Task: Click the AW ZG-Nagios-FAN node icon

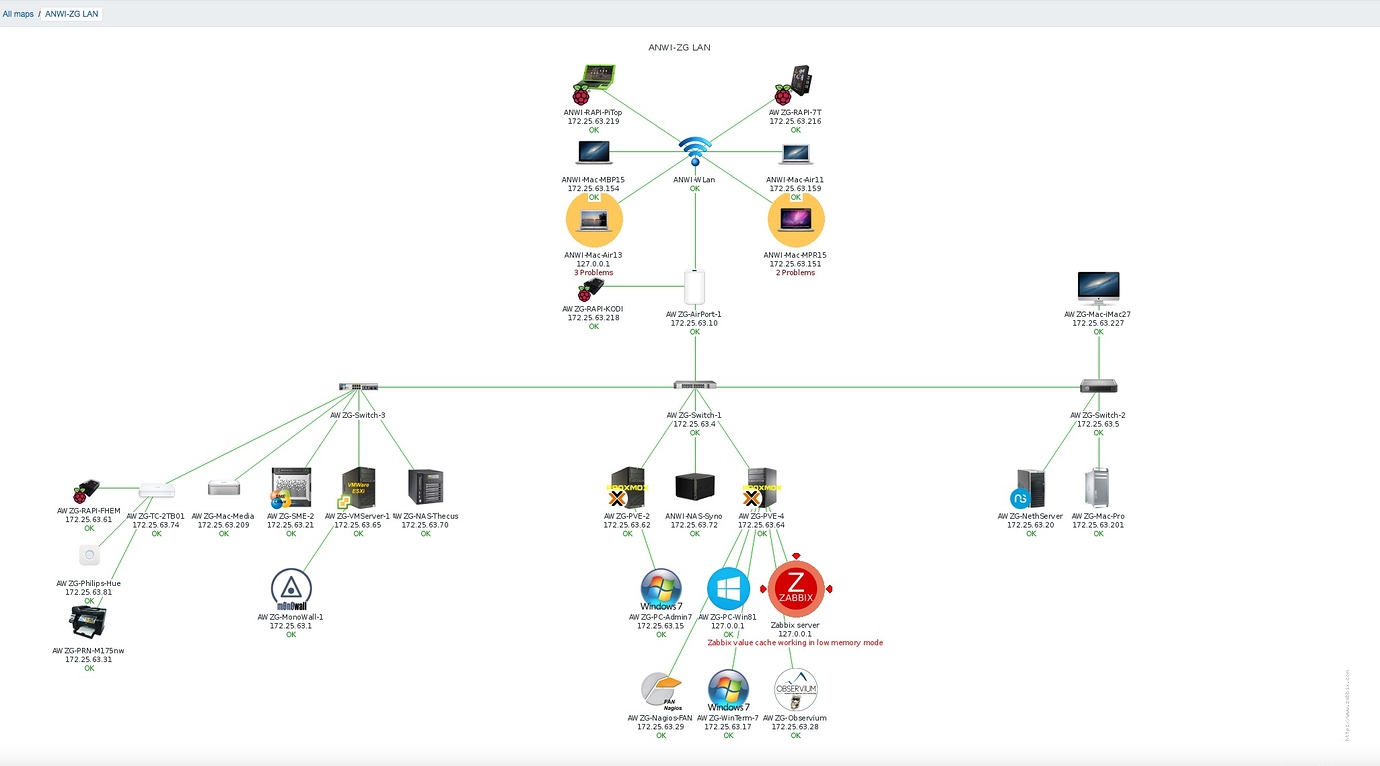Action: [x=661, y=687]
